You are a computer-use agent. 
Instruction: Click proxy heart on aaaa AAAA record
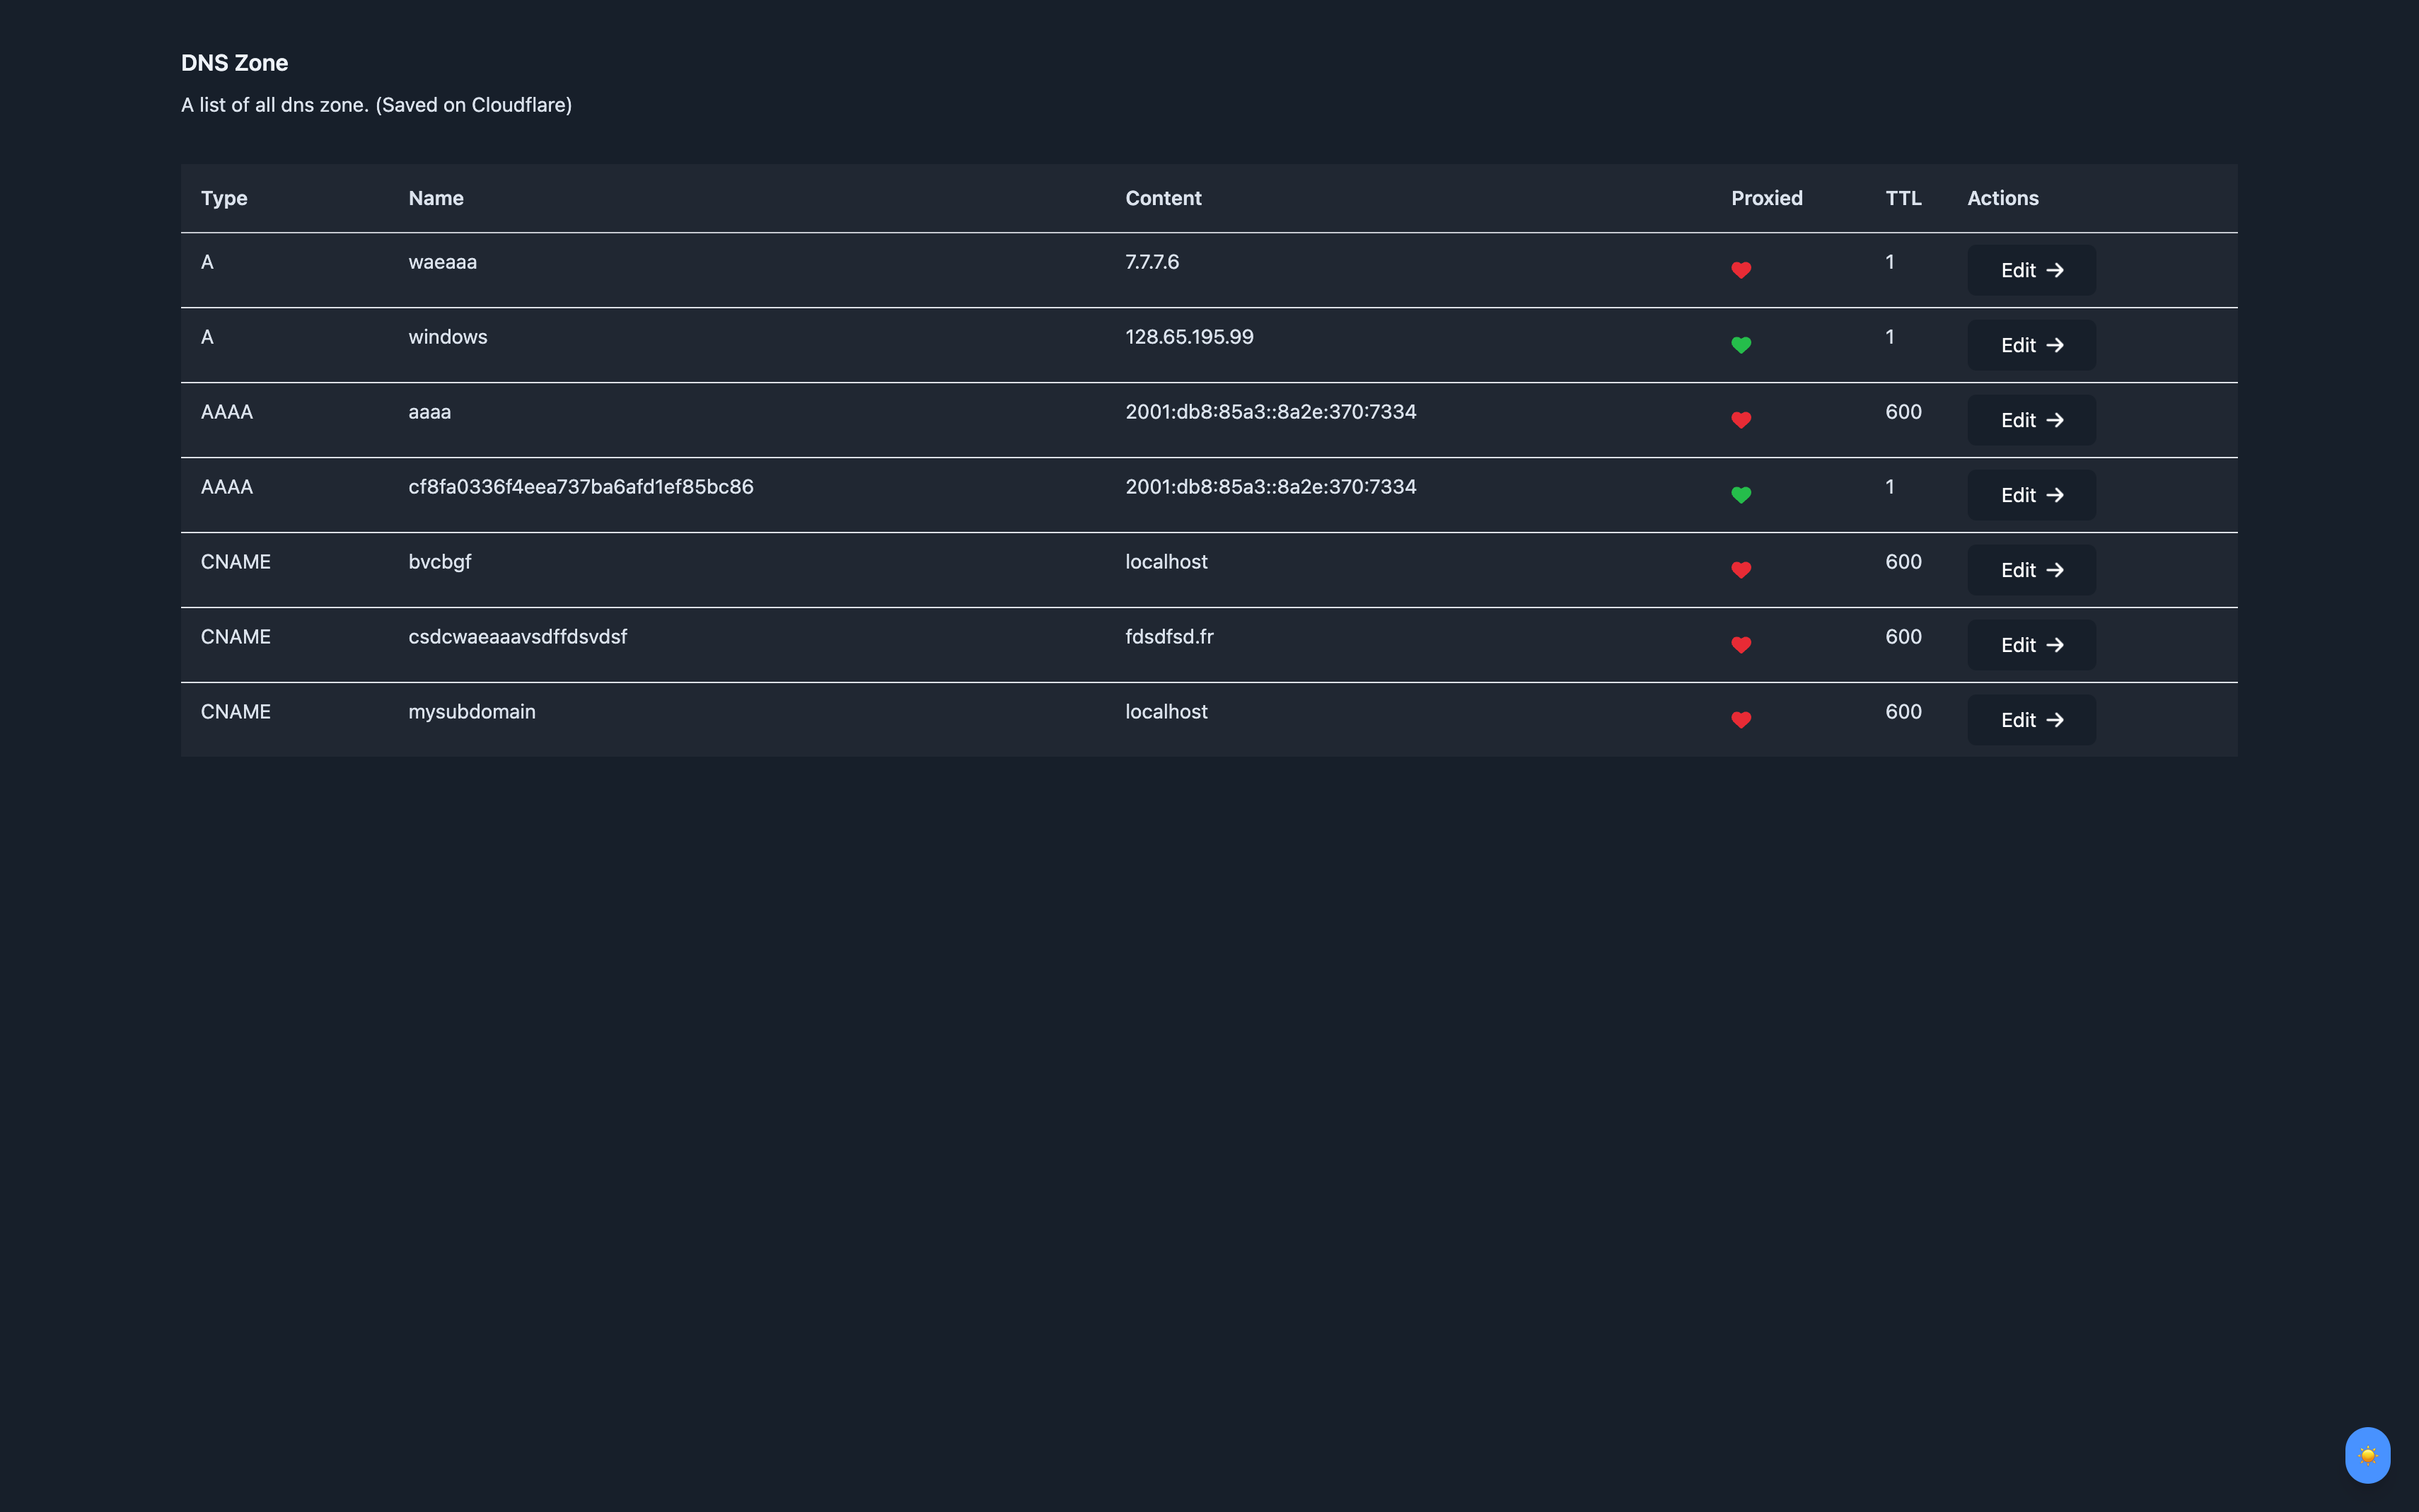1741,419
